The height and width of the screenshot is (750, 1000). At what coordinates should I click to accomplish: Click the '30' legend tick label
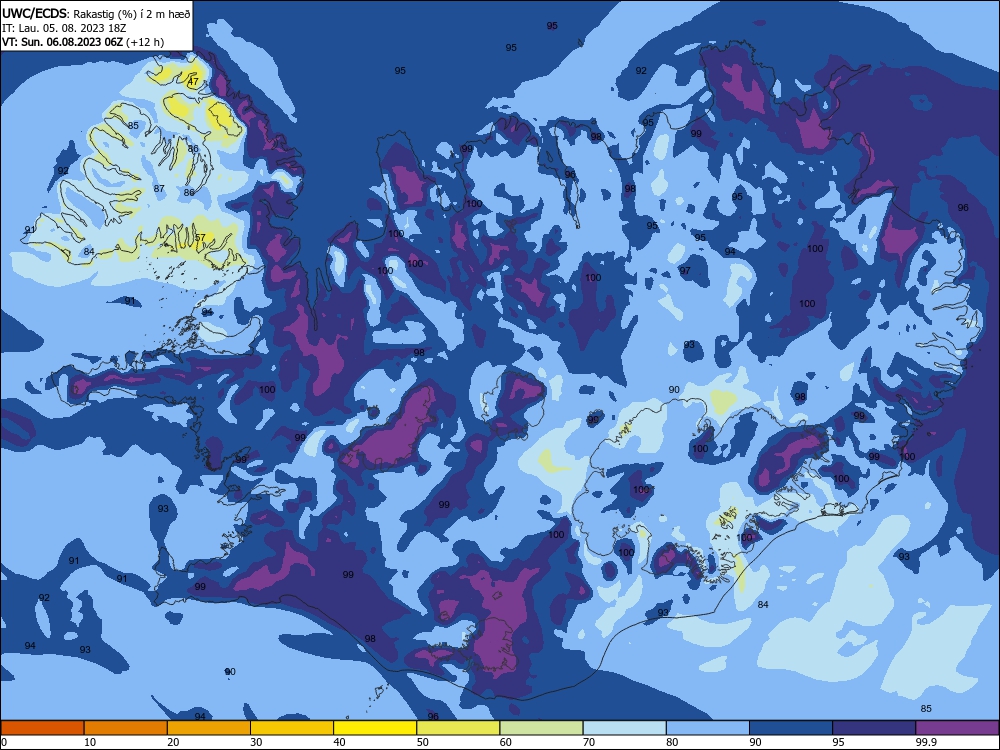coord(256,742)
